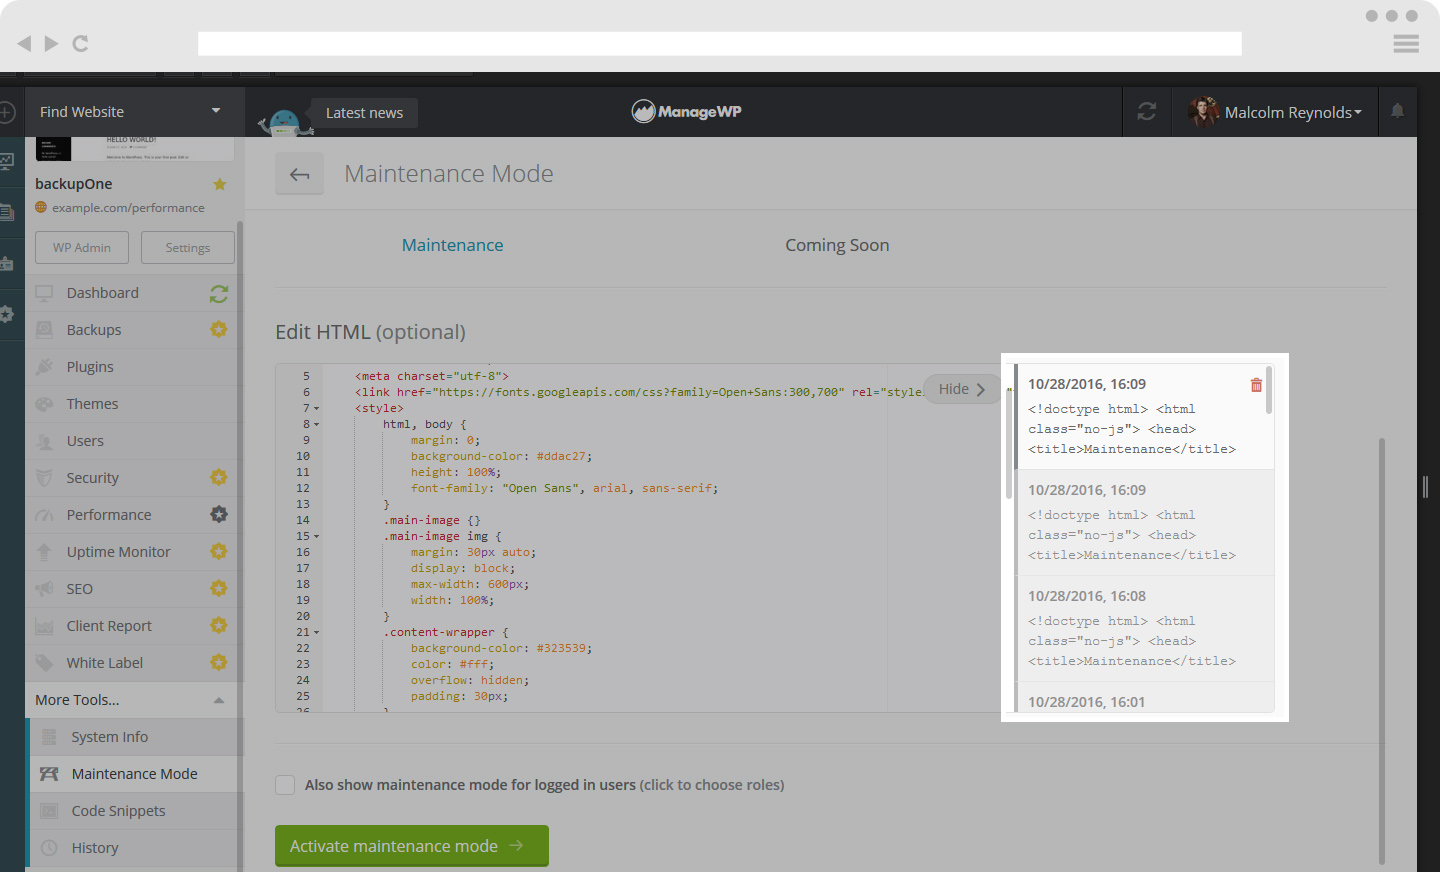Toggle the backupOne favorite star
The image size is (1440, 872).
point(220,184)
